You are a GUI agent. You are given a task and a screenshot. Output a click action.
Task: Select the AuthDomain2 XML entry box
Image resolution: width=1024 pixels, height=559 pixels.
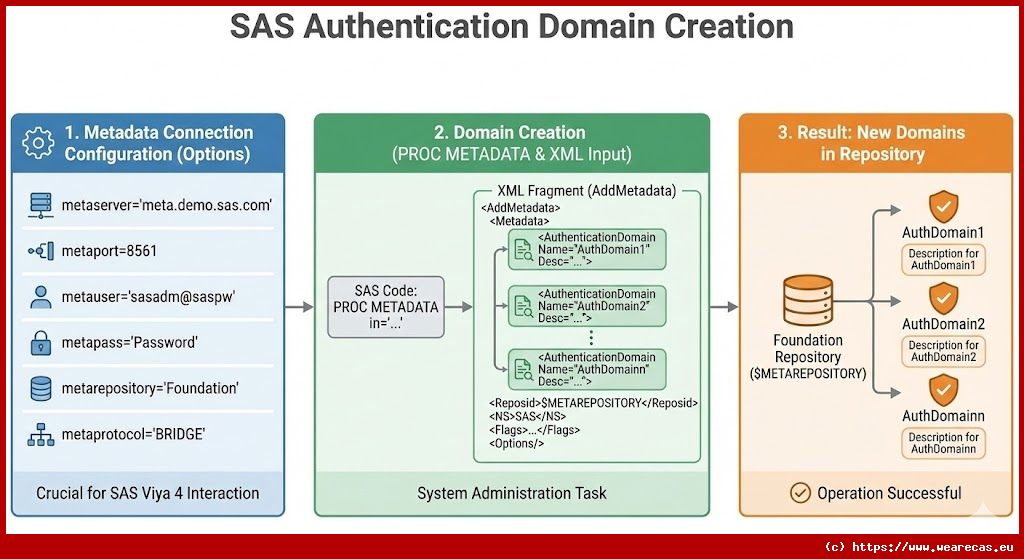click(586, 306)
